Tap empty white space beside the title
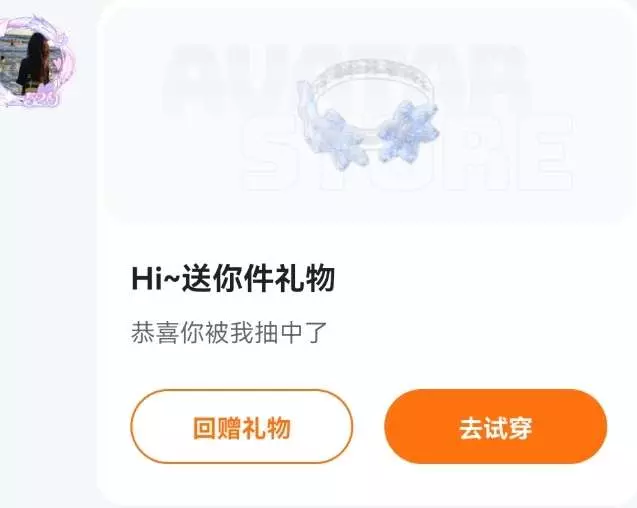Image resolution: width=637 pixels, height=508 pixels. 479,278
